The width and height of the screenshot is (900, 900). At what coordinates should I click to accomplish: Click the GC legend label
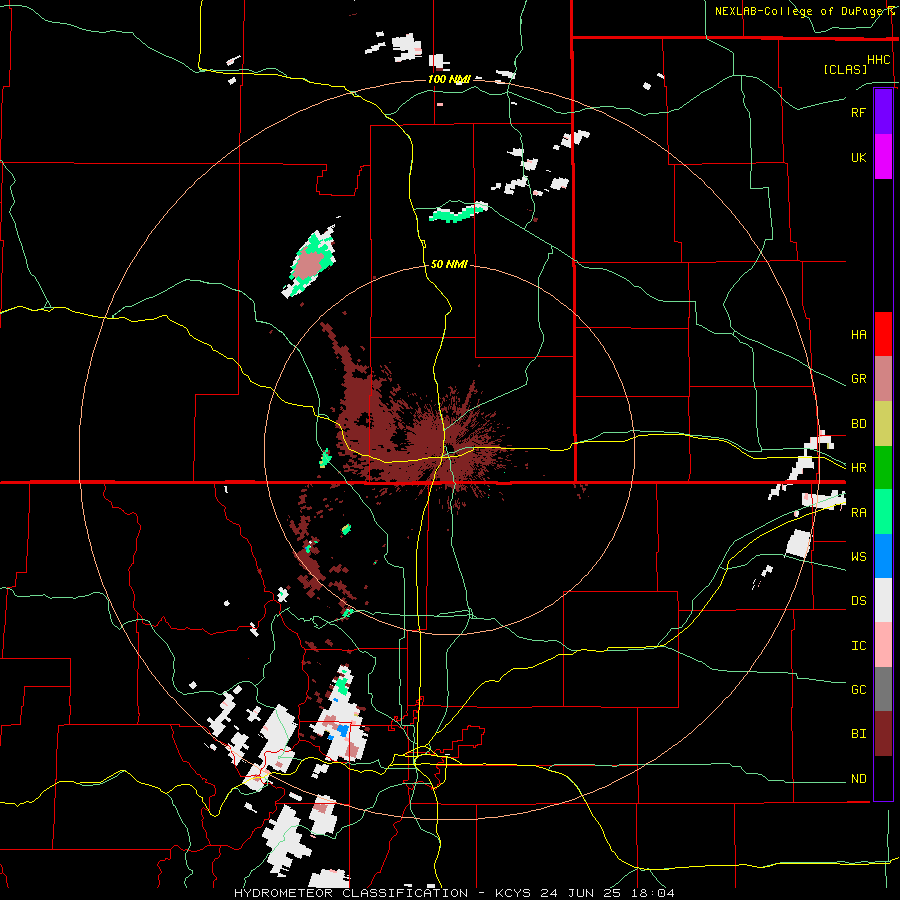[x=858, y=690]
